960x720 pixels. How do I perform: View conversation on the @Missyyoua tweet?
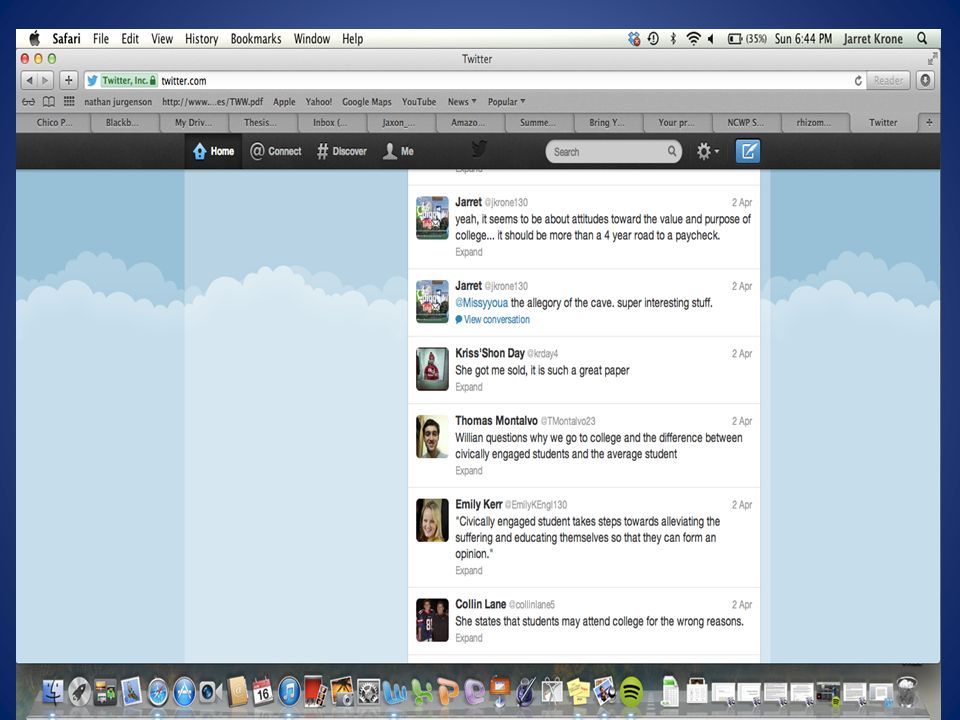coord(492,320)
